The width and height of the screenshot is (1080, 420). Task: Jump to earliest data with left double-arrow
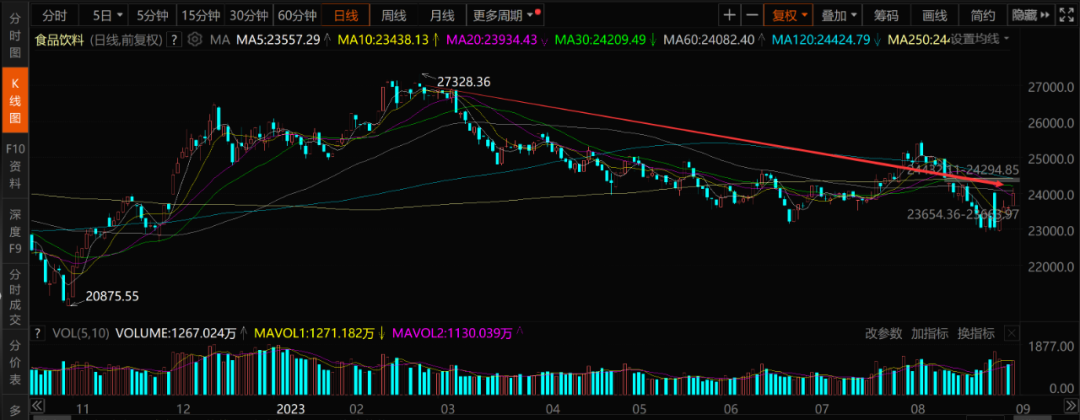(38, 405)
